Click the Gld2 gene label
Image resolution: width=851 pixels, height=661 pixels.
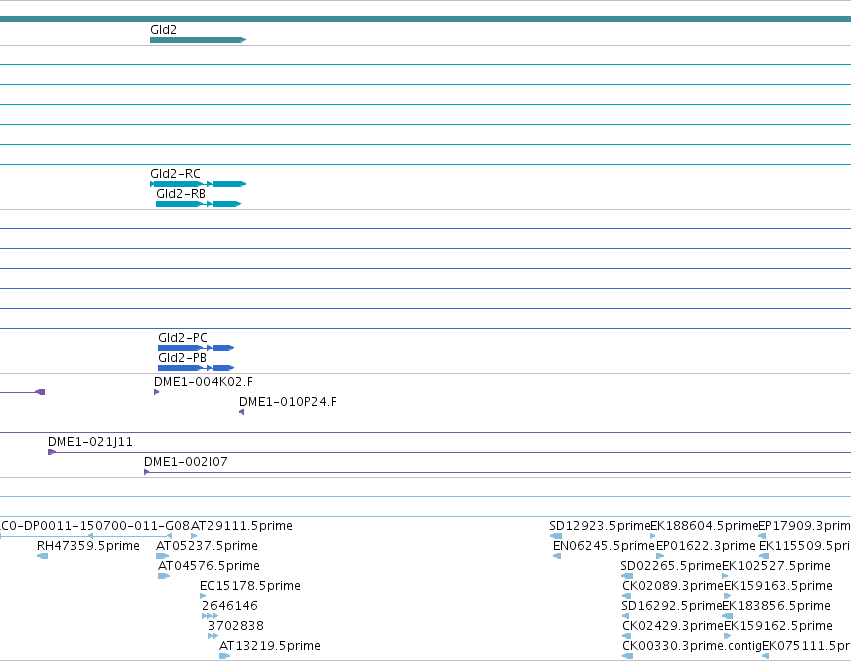coord(163,30)
